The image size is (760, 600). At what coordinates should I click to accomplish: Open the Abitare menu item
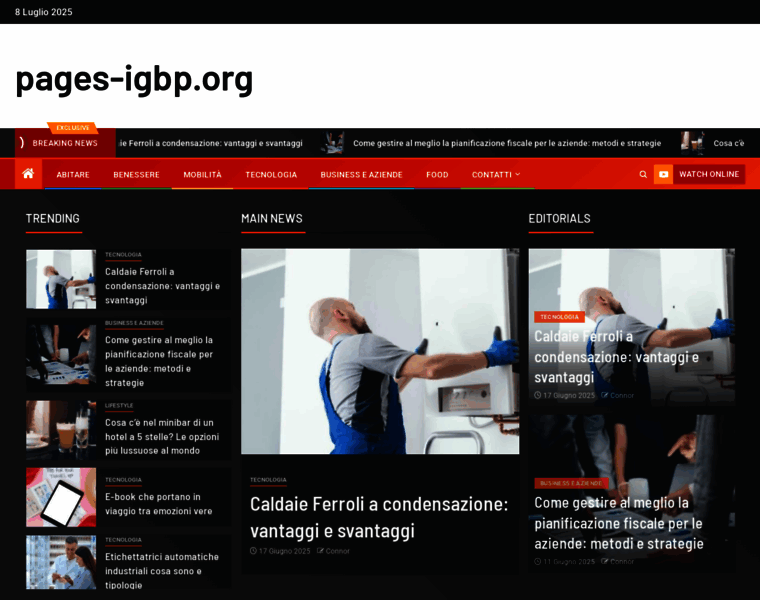coord(73,174)
